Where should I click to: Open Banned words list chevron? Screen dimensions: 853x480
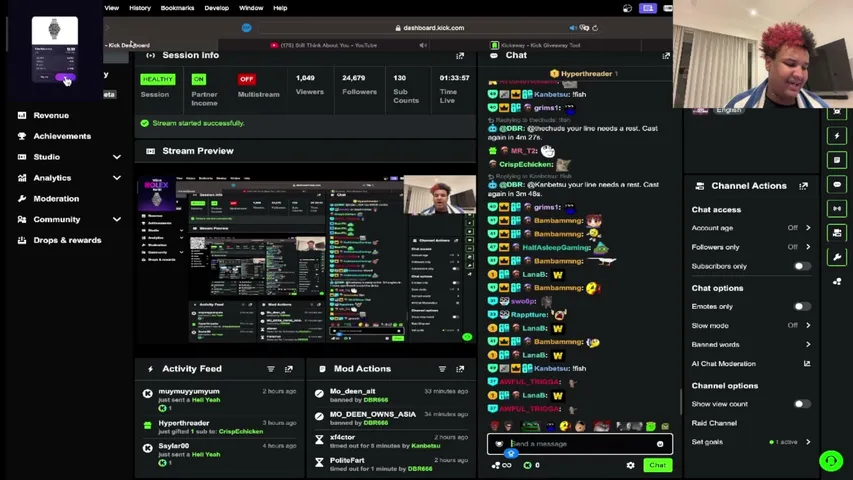click(808, 344)
